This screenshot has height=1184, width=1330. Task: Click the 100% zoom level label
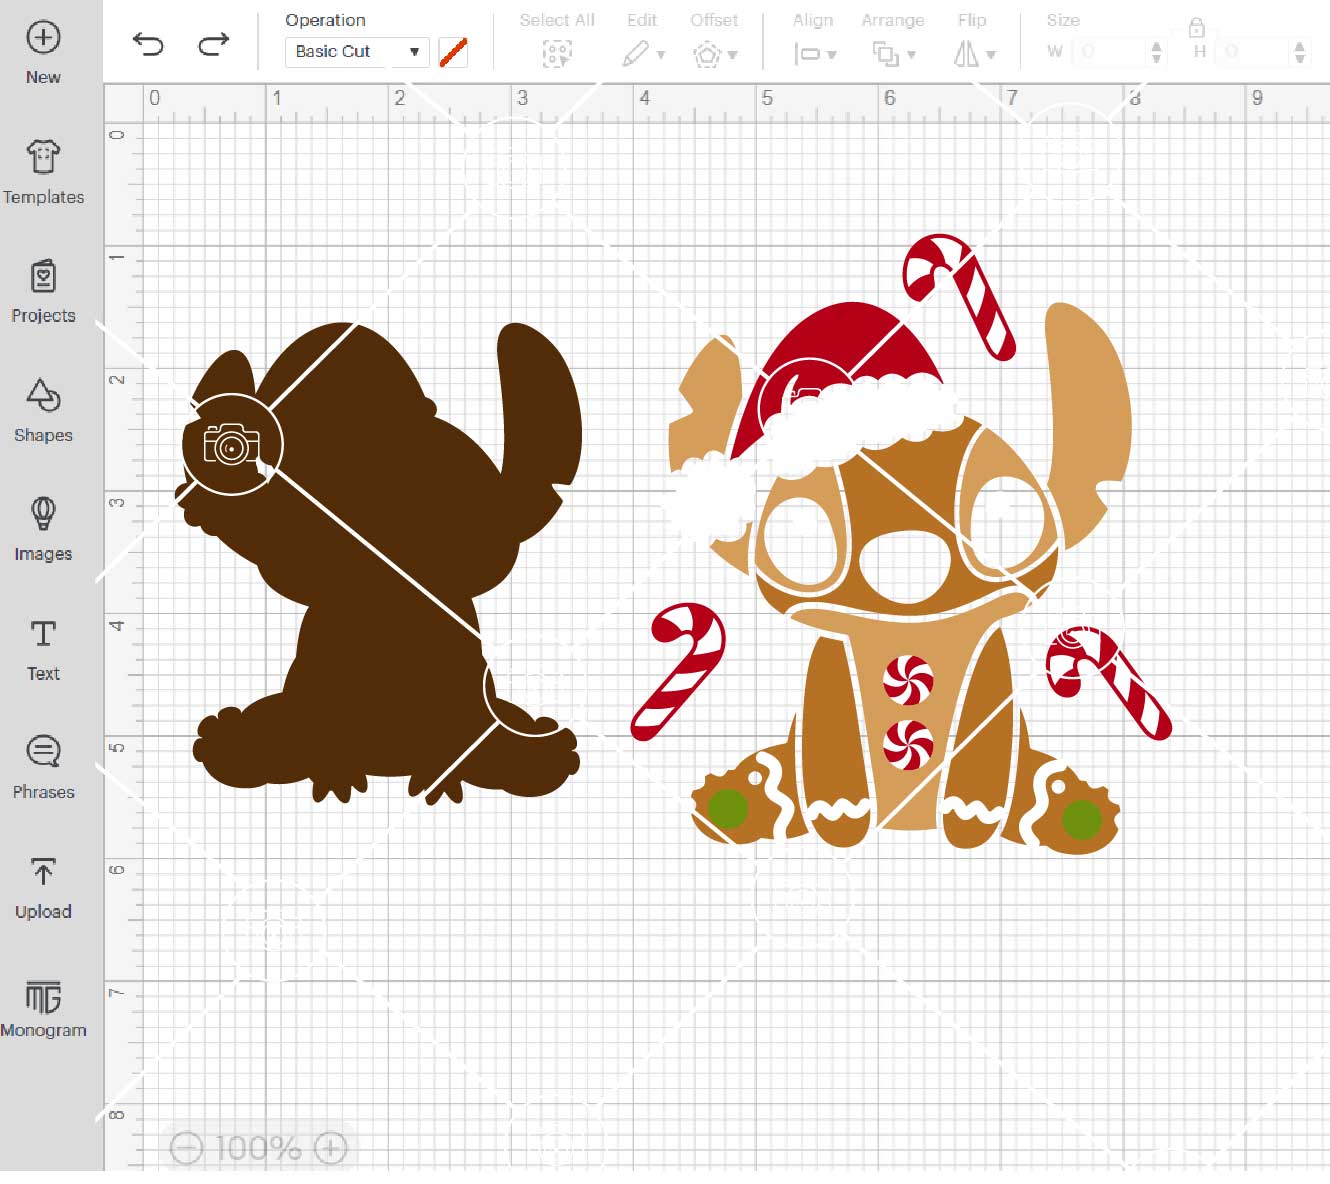click(258, 1148)
